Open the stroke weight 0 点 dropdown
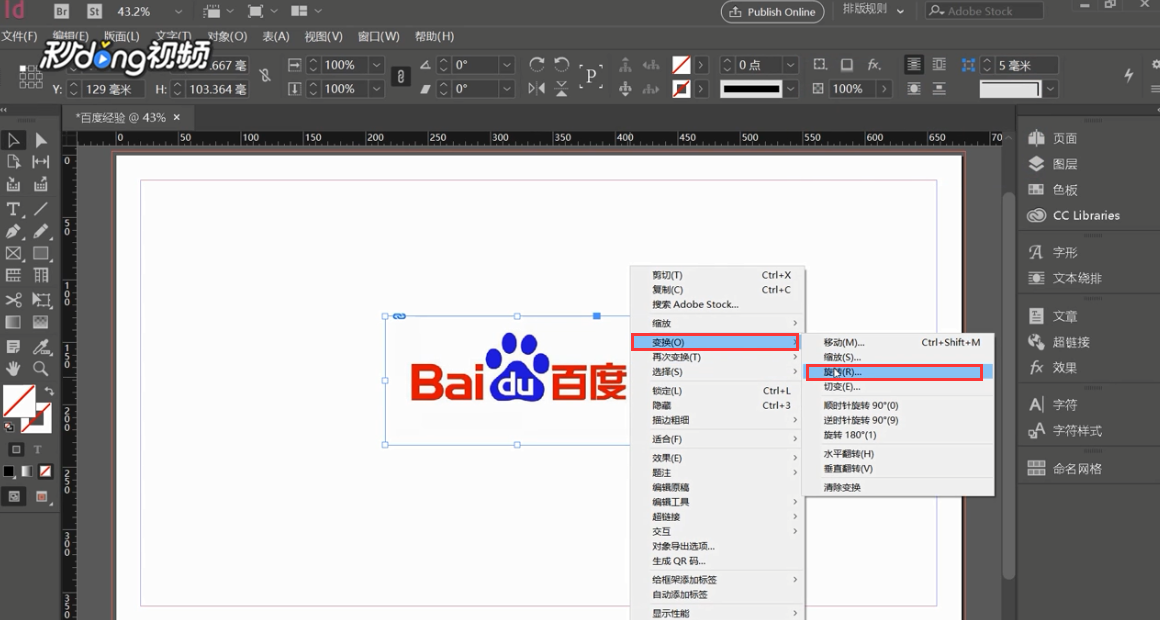 [791, 65]
